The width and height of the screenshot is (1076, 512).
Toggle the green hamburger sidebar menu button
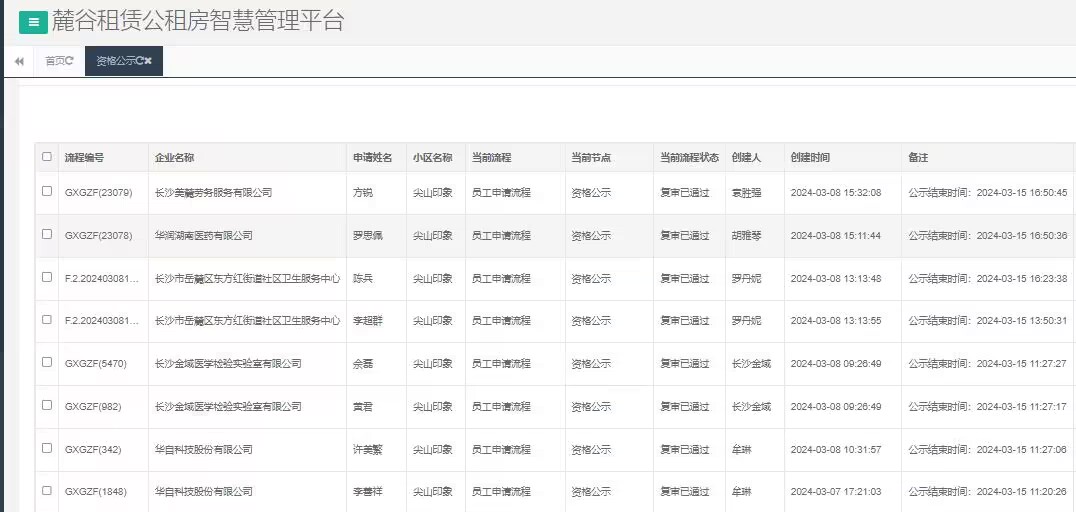point(33,22)
